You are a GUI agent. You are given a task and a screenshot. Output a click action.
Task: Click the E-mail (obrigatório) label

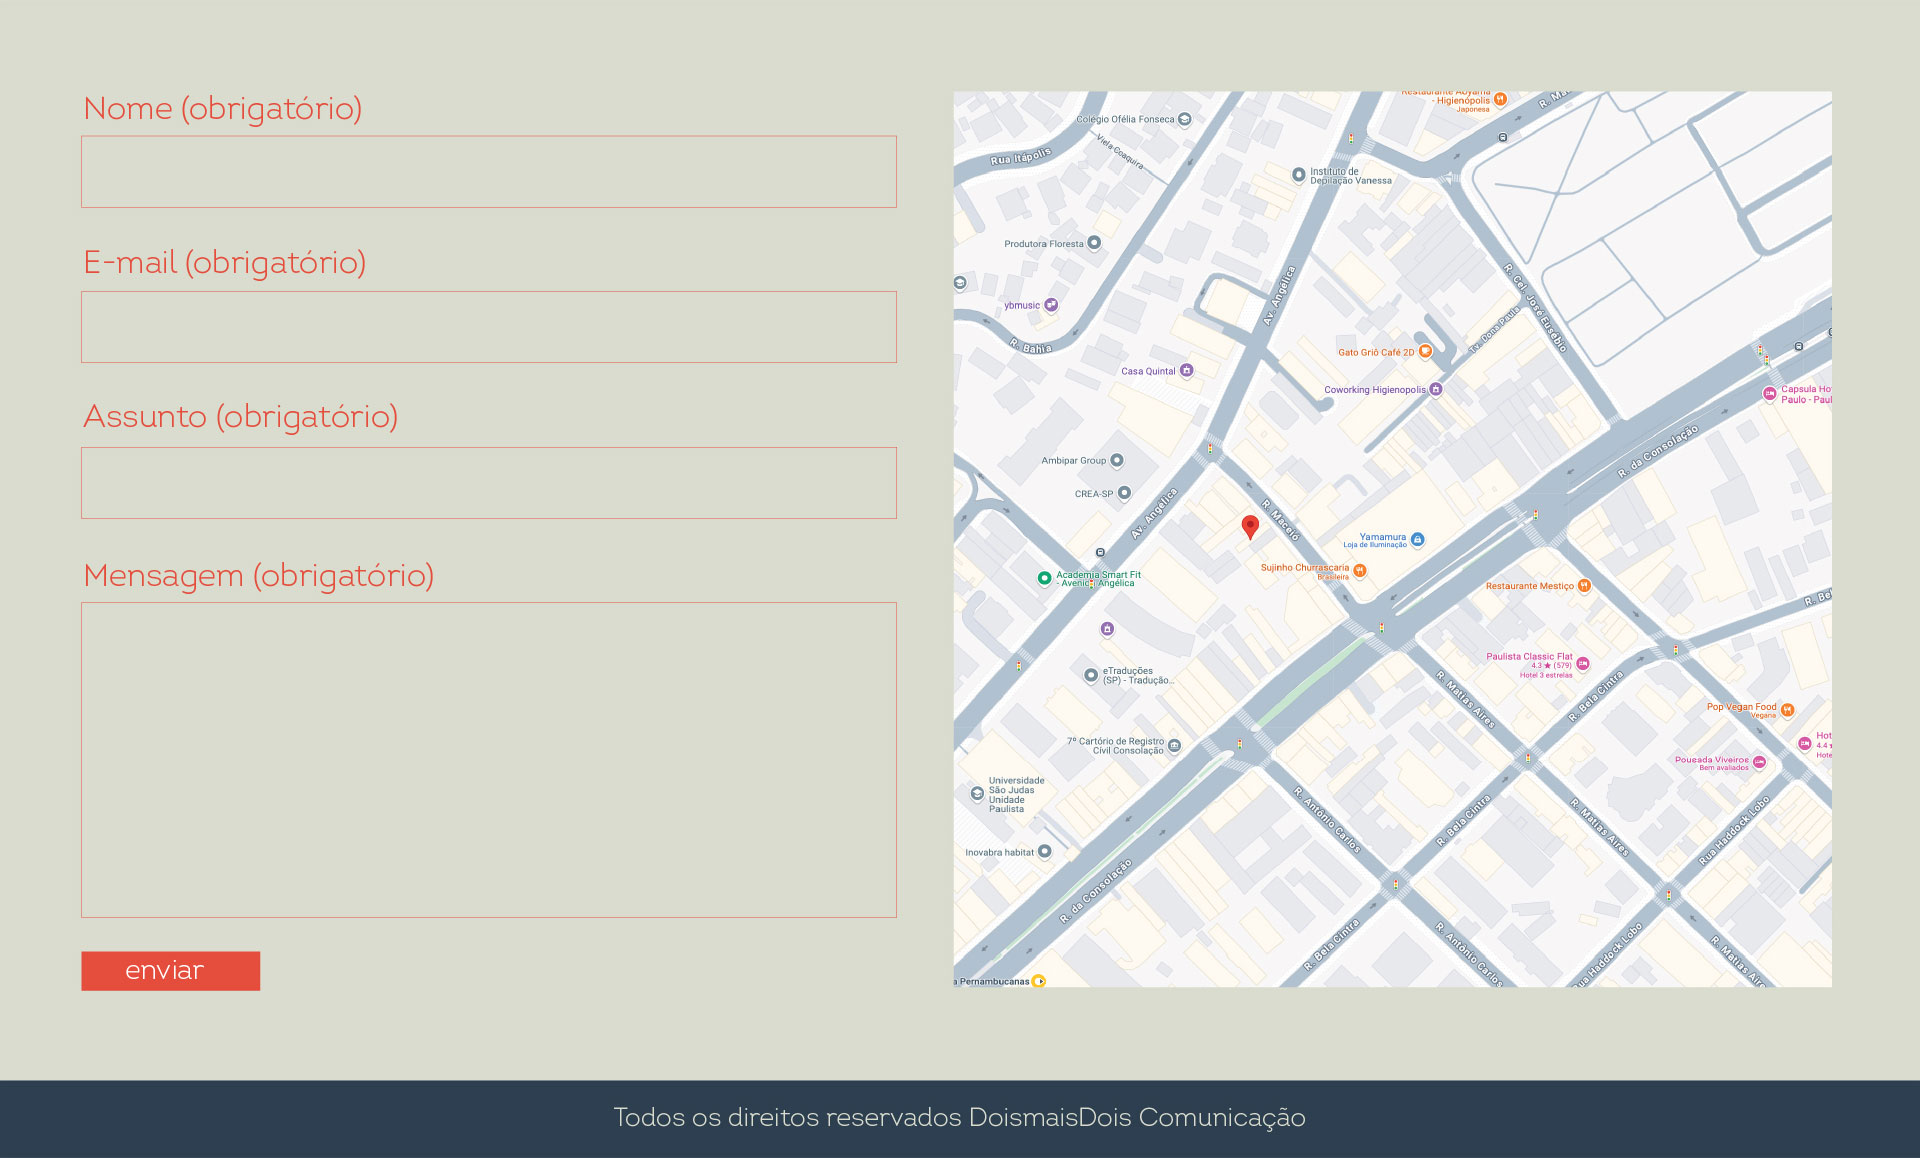224,262
